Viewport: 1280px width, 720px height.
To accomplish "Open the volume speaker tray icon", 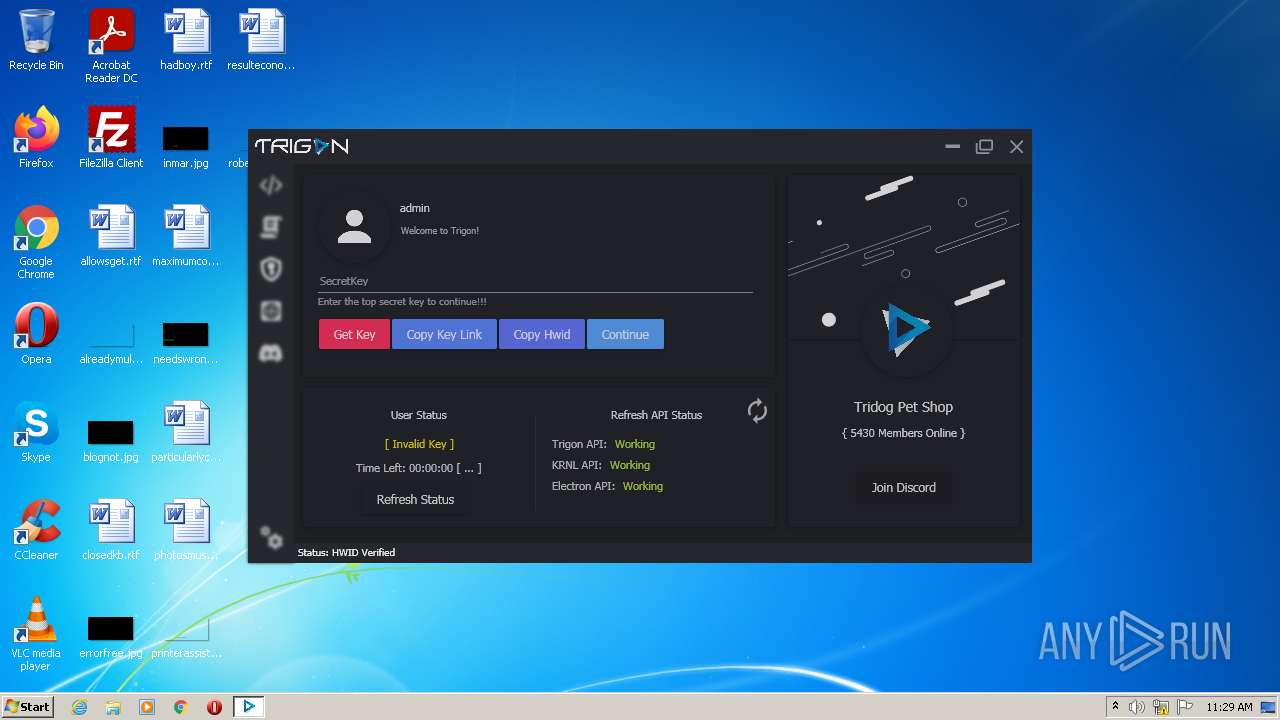I will pos(1137,707).
